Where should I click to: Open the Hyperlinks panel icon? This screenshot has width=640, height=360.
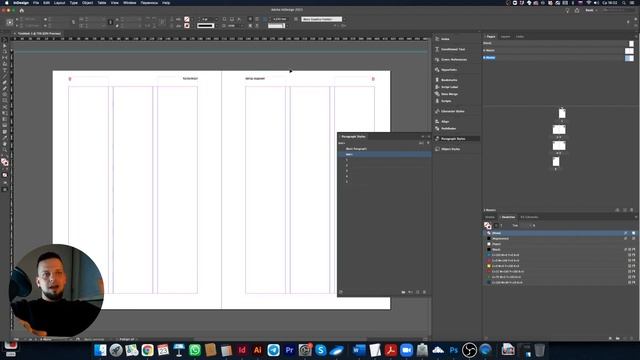point(437,70)
